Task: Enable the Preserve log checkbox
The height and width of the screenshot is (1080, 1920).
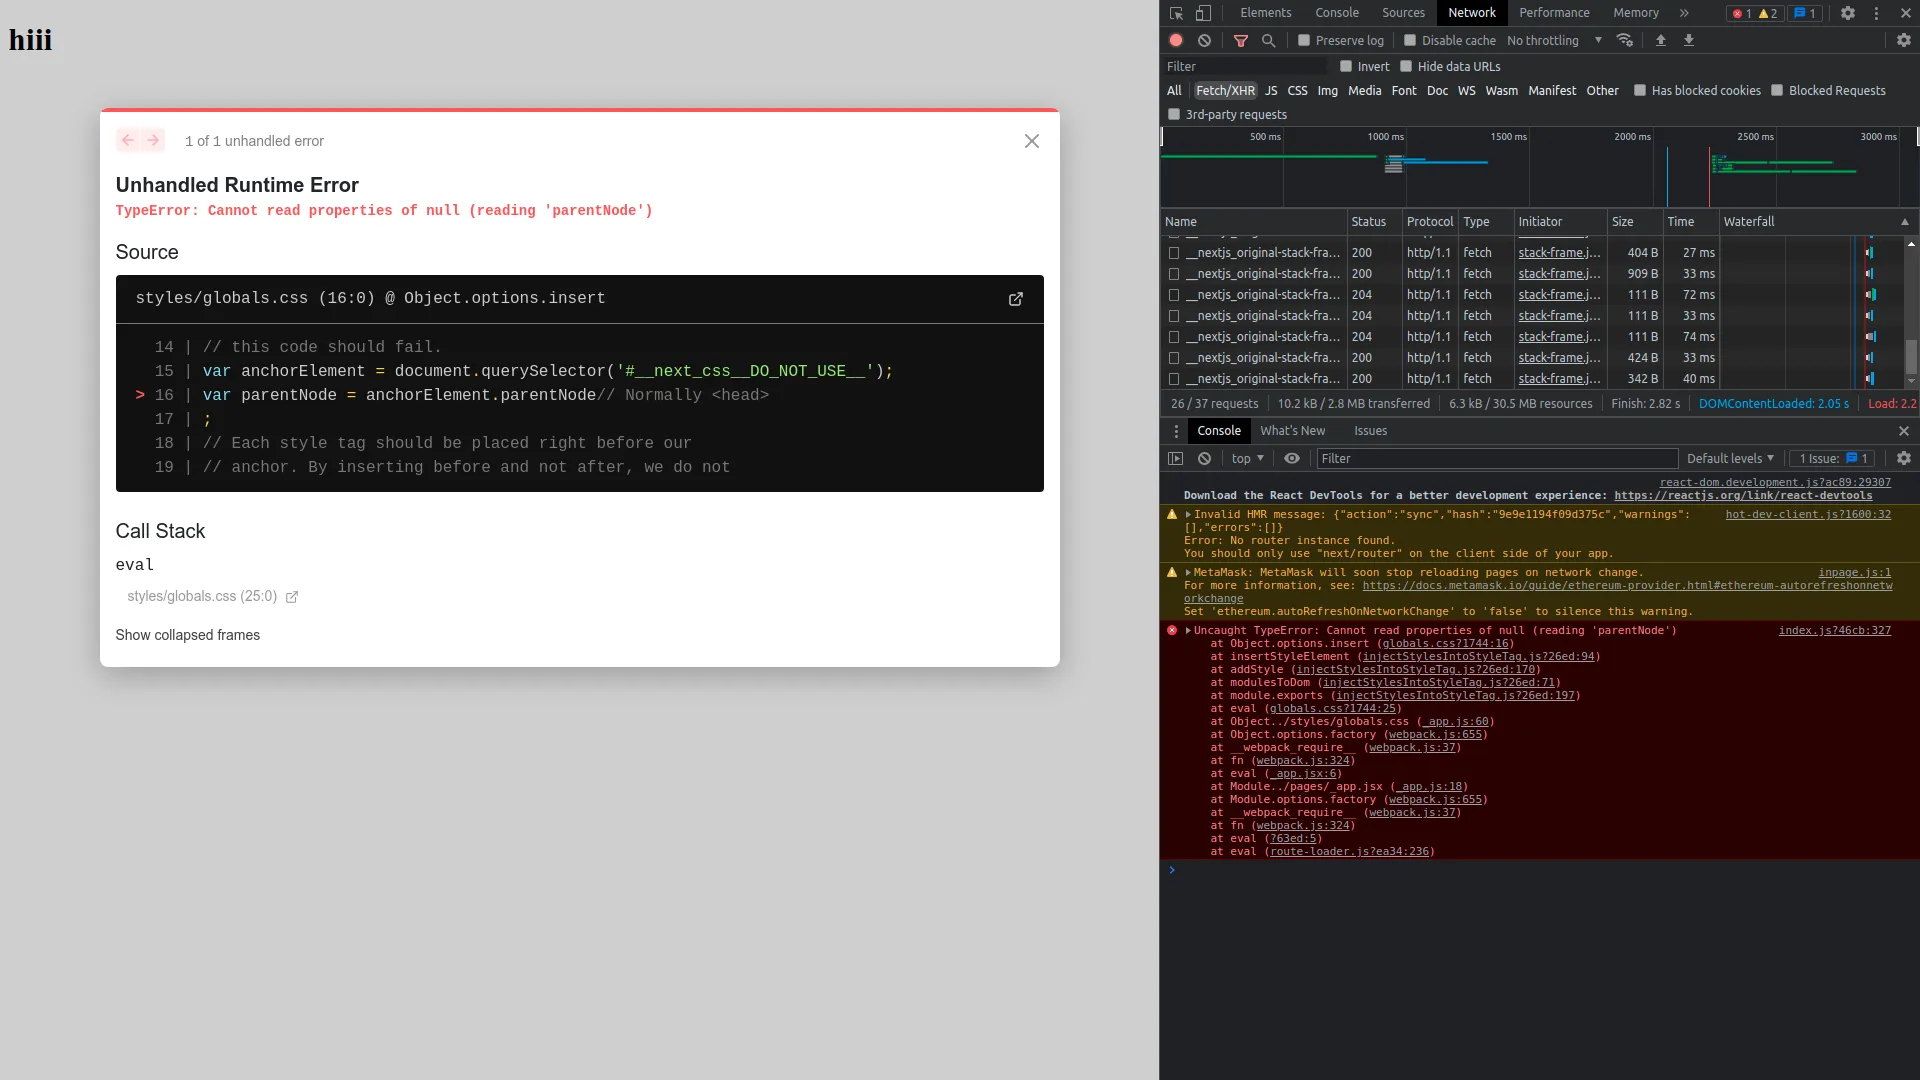Action: click(1304, 40)
